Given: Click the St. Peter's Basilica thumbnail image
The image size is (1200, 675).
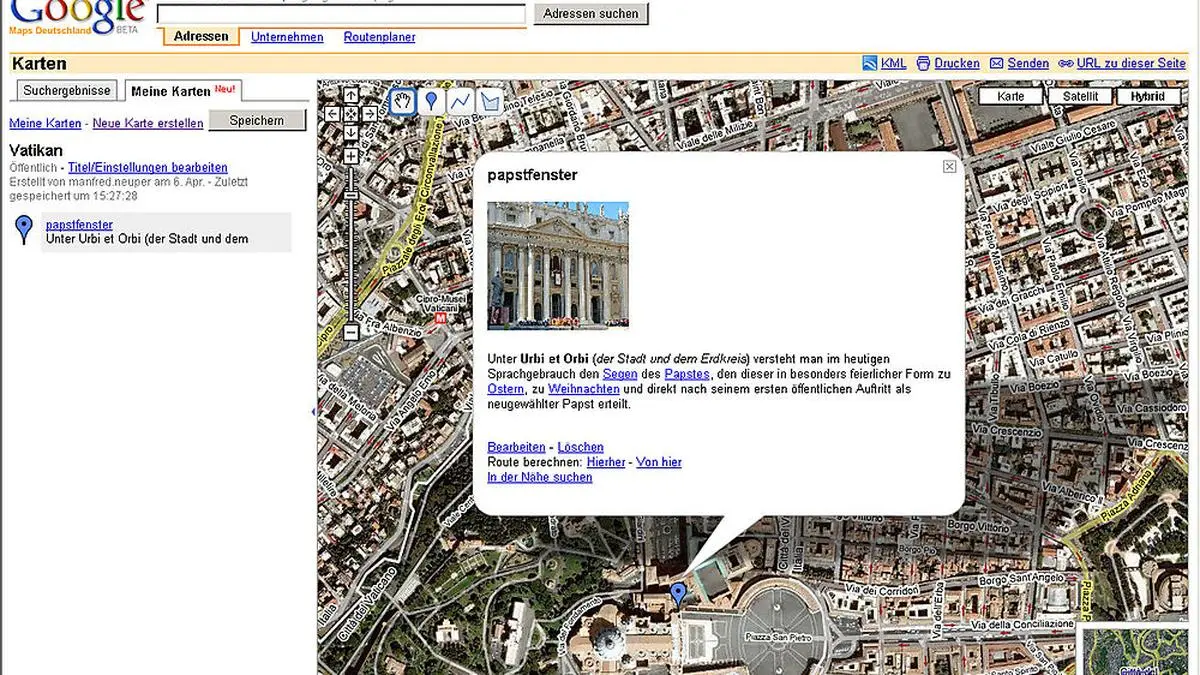Looking at the screenshot, I should pyautogui.click(x=558, y=265).
